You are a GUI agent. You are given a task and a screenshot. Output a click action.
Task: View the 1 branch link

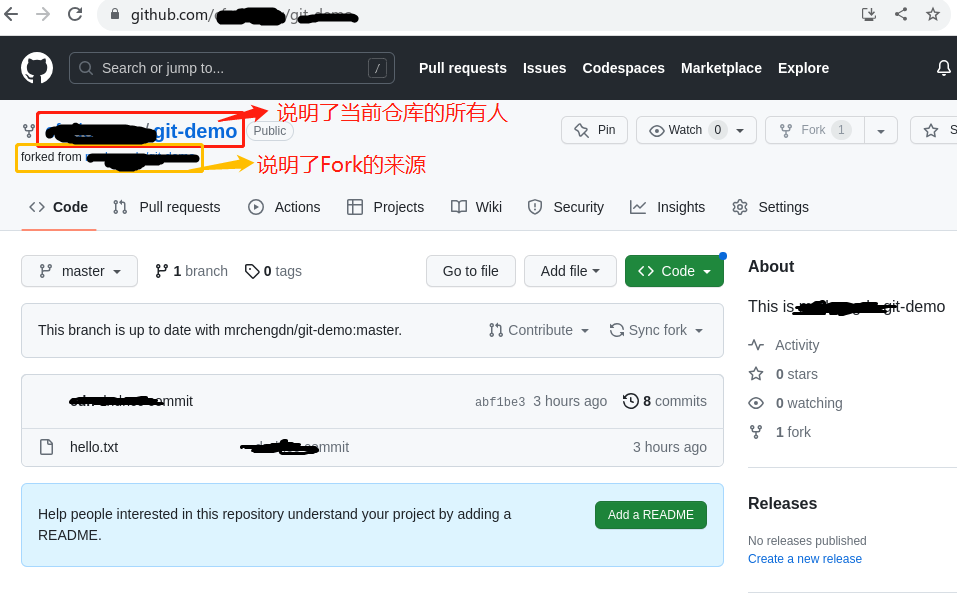(x=192, y=271)
